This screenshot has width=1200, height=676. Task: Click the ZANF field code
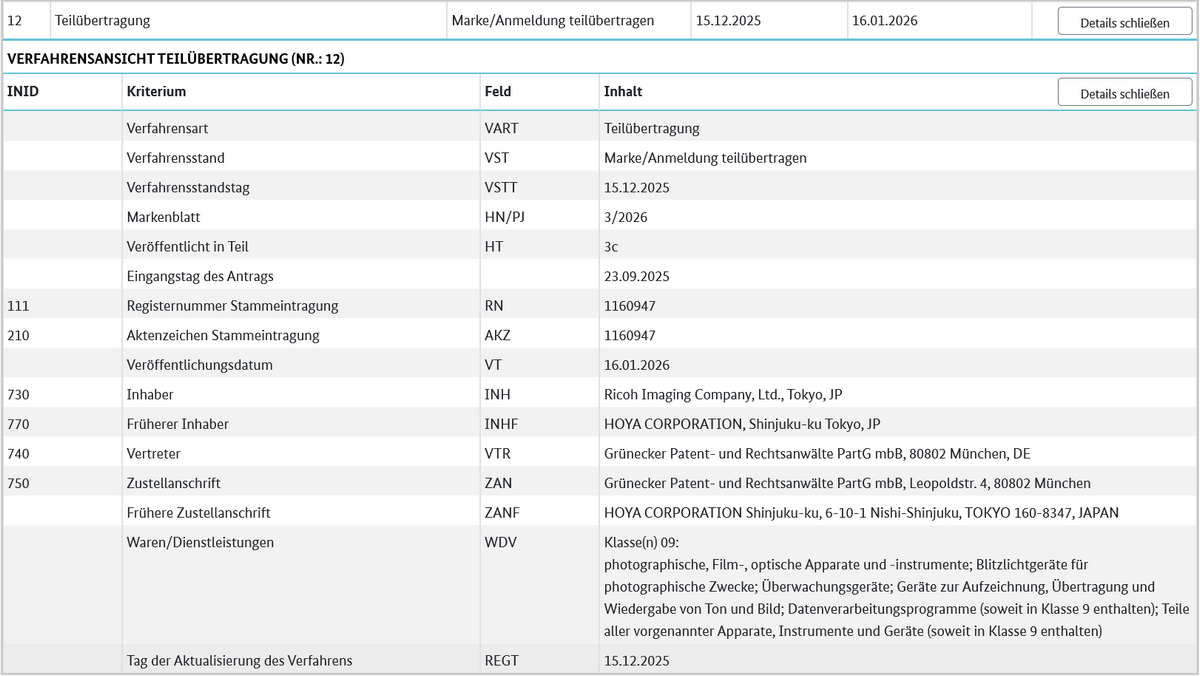[502, 512]
